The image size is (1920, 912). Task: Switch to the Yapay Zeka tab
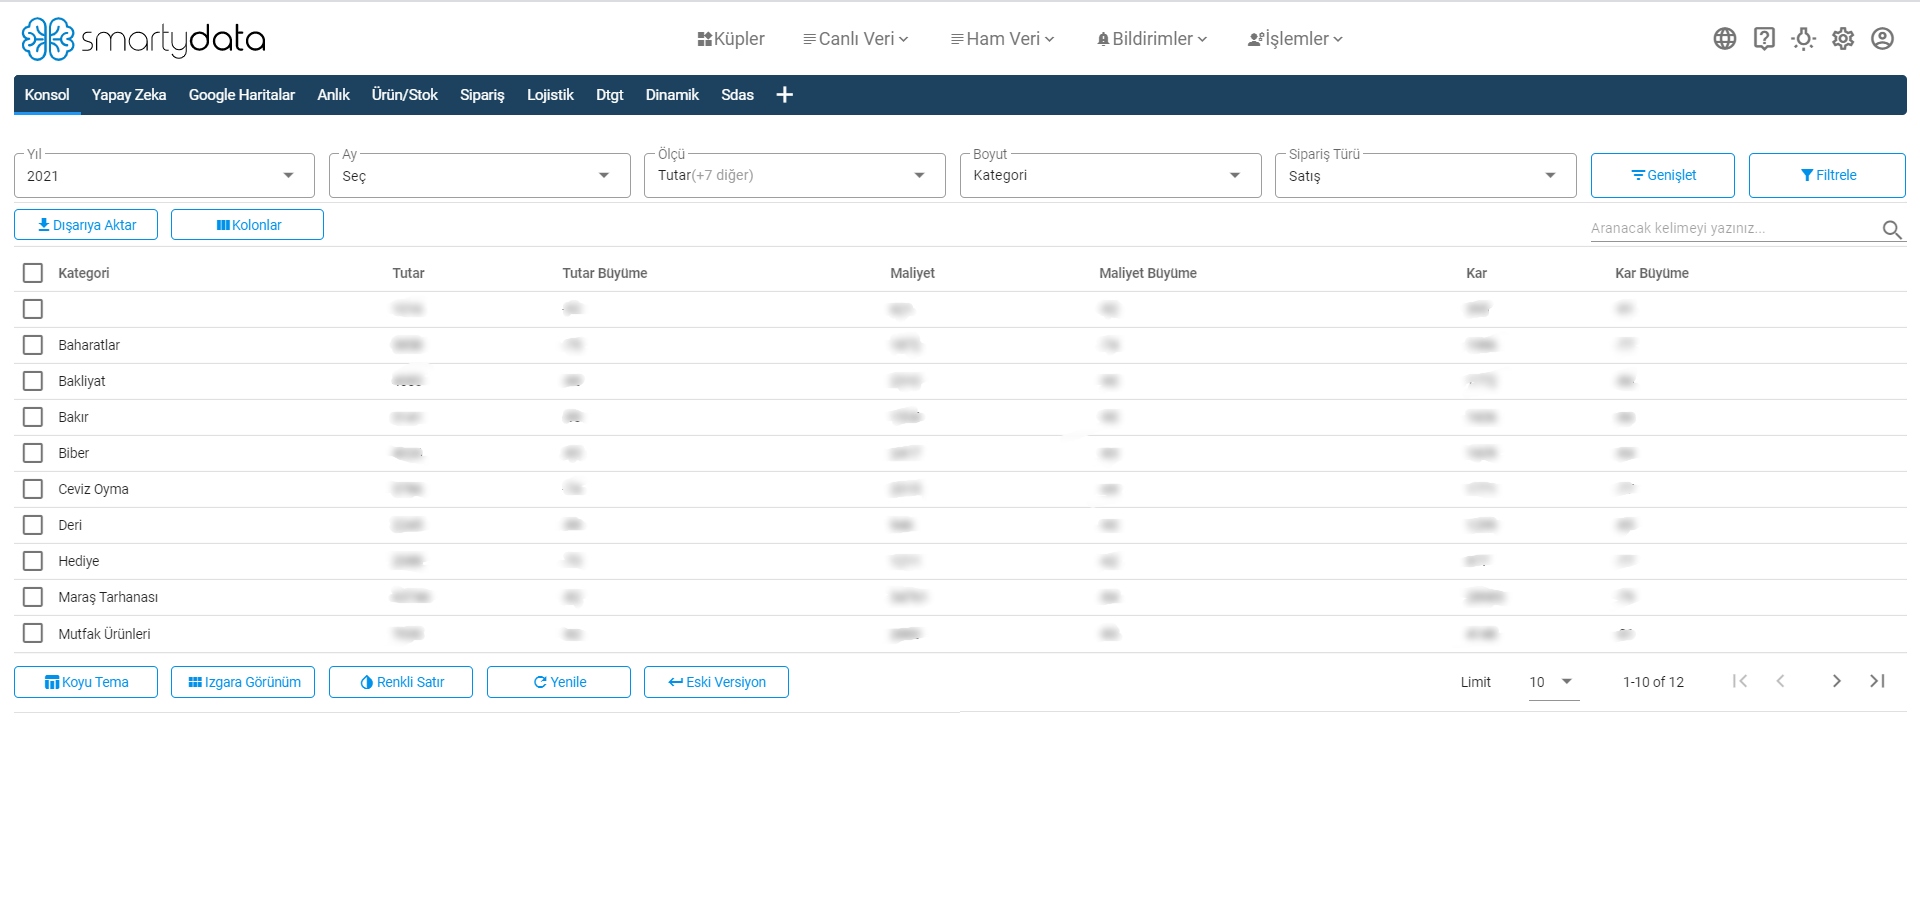click(129, 95)
